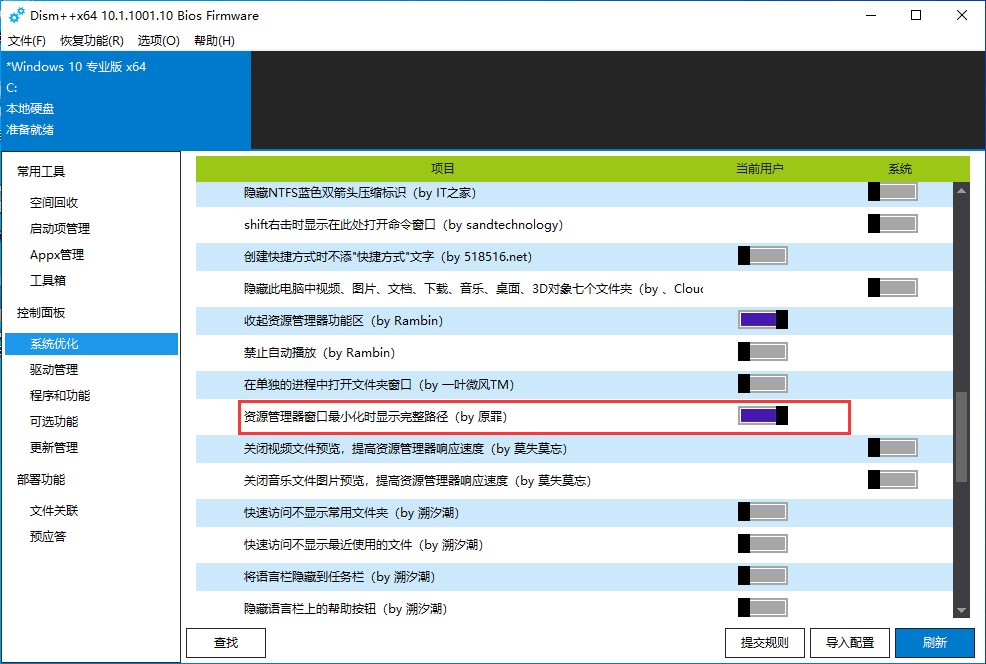
Task: Toggle 快速访问不显示常用文件夹 switch
Action: (x=763, y=512)
